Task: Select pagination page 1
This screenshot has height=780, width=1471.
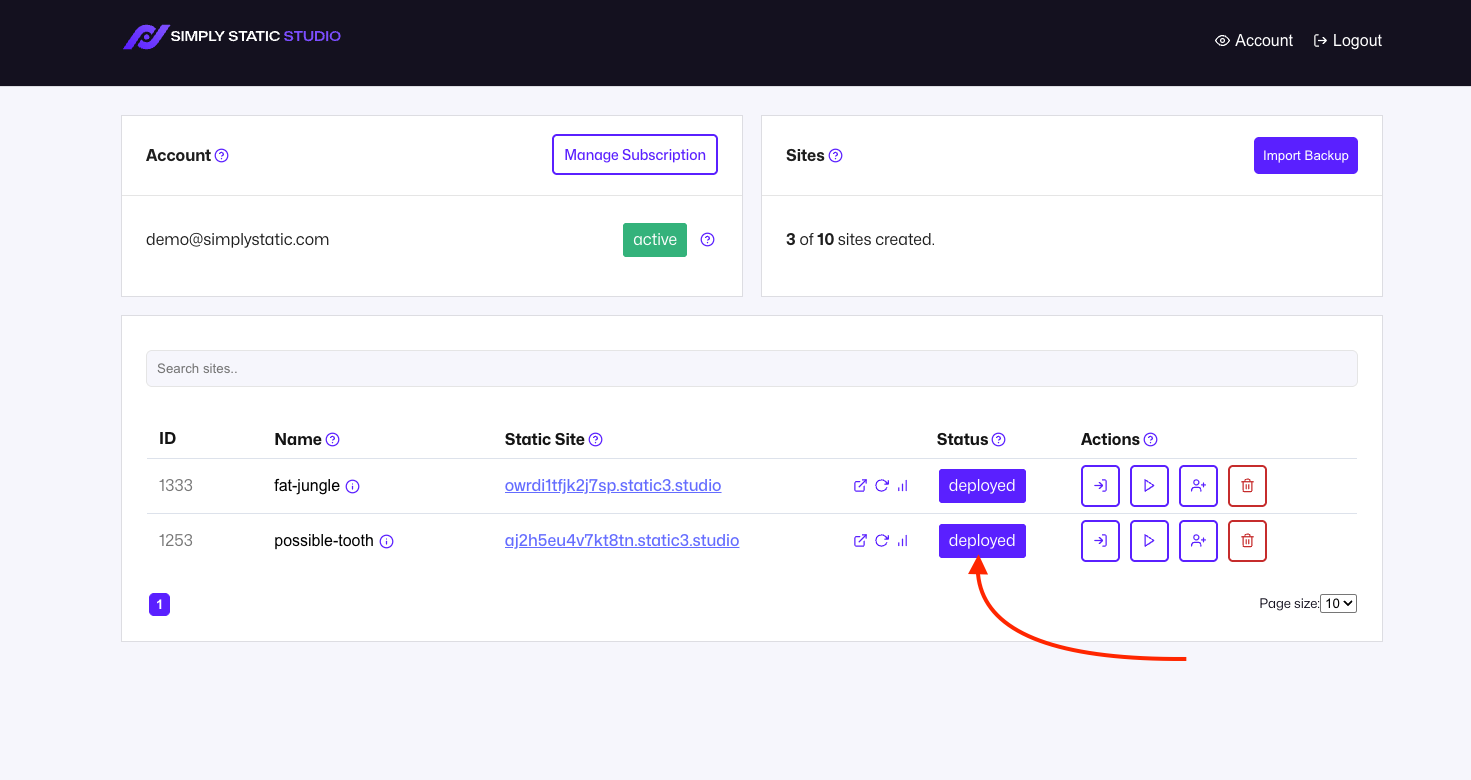Action: 159,605
